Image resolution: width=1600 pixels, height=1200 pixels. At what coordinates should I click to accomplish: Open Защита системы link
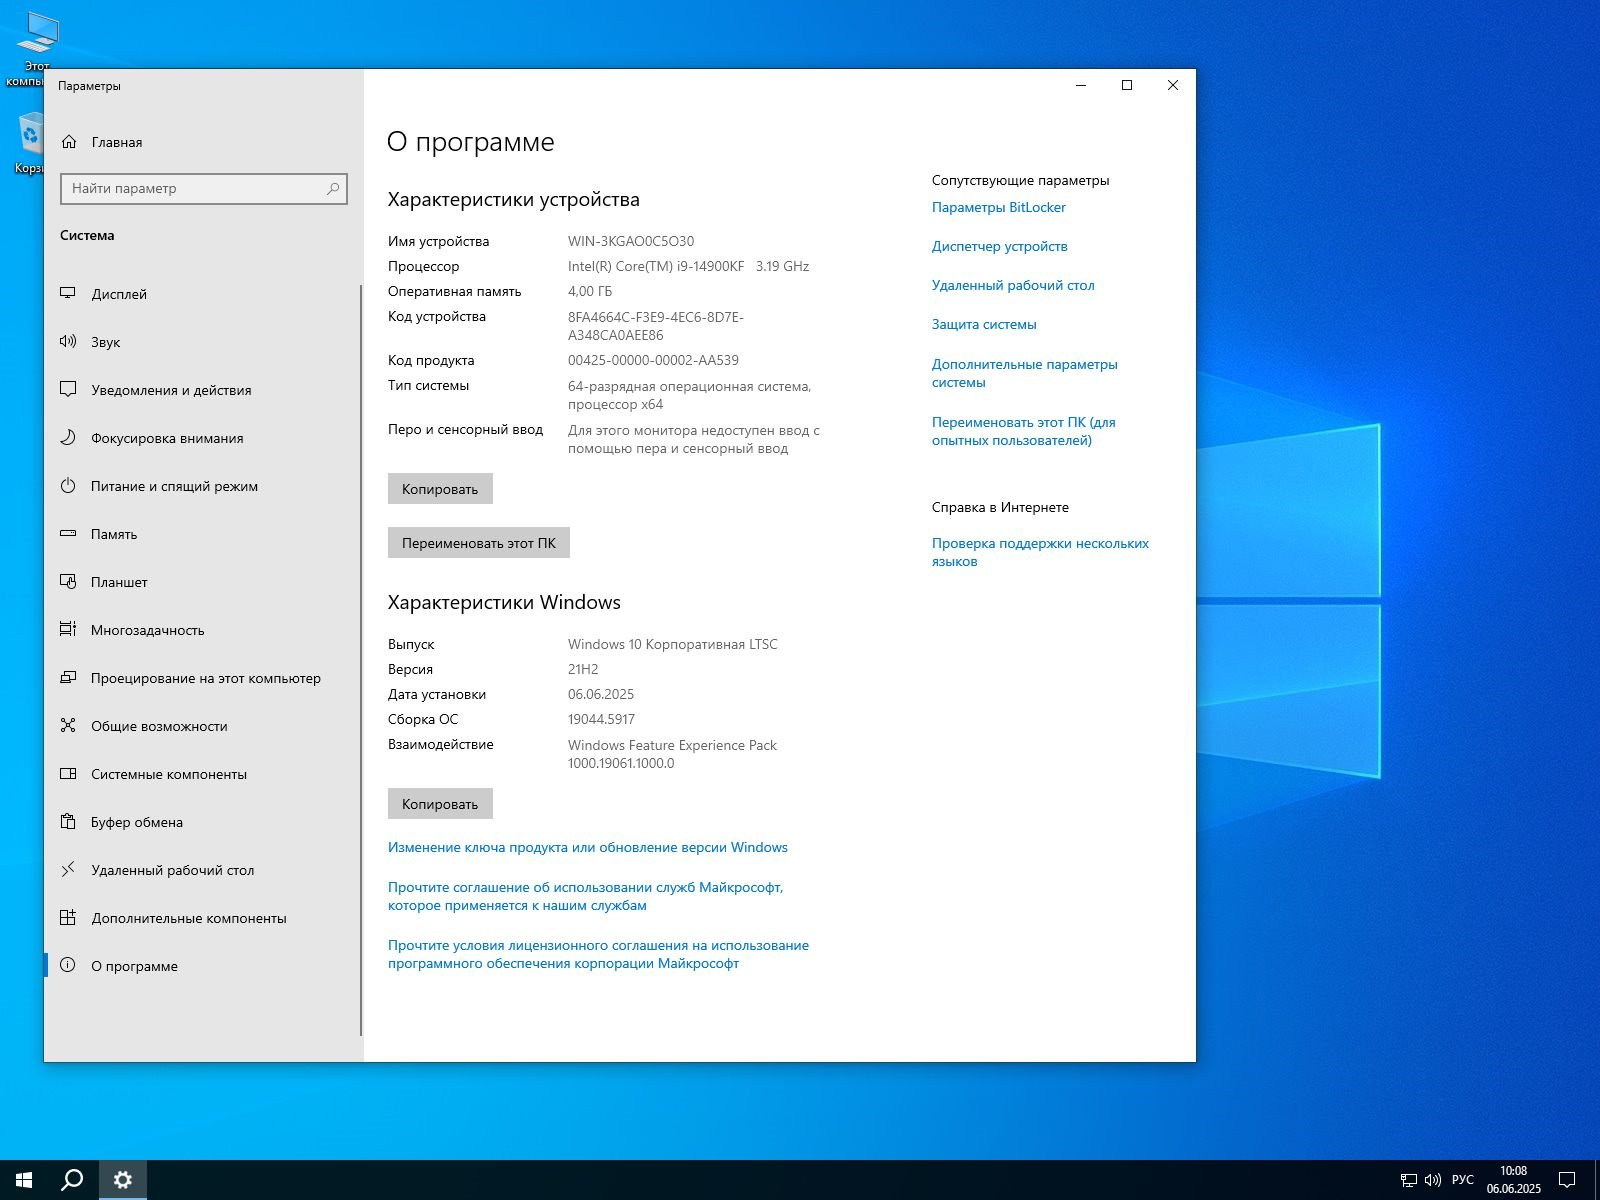tap(984, 324)
